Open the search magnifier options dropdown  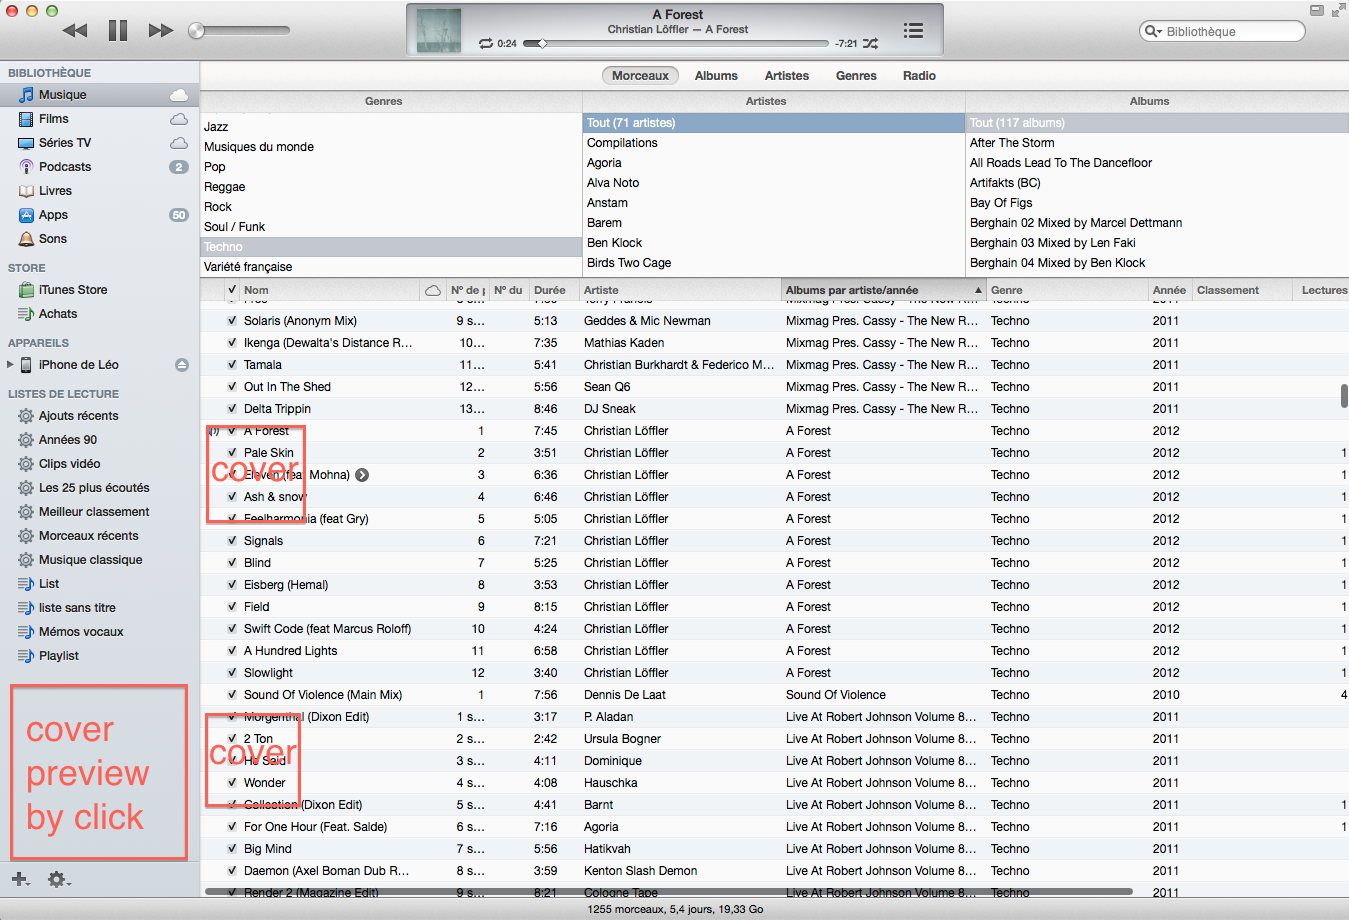coord(1153,31)
